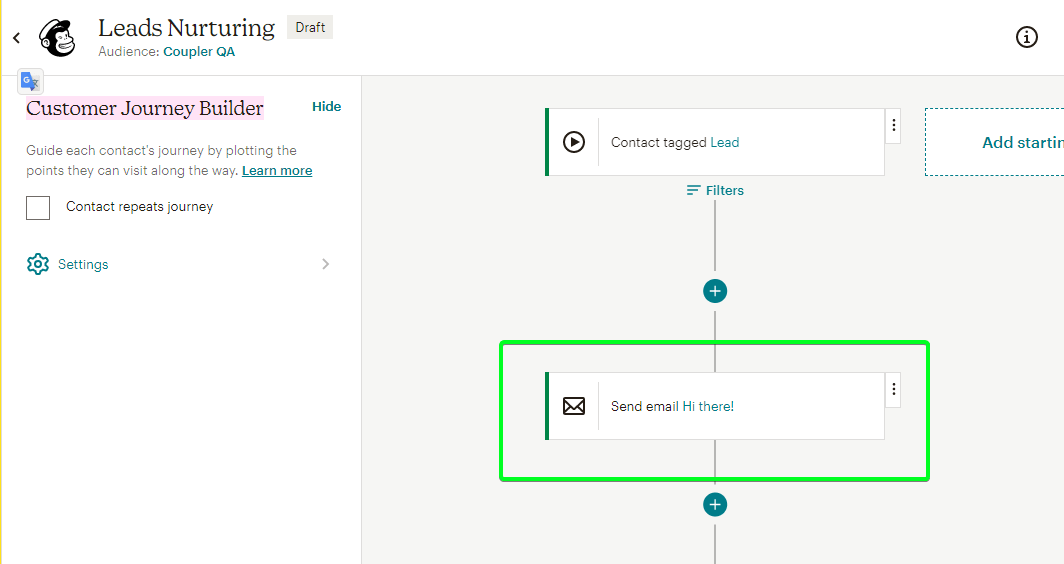
Task: Click the Lead tag link
Action: [725, 143]
